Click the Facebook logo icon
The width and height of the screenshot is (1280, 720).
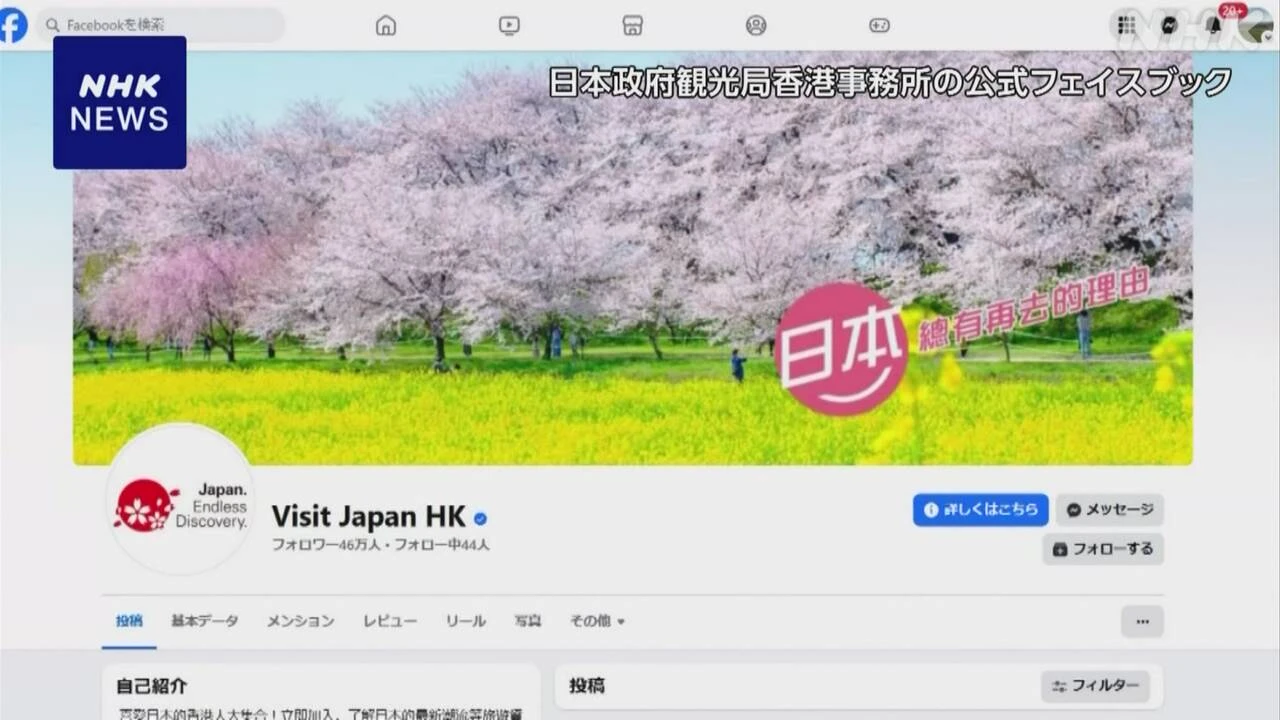pos(13,25)
